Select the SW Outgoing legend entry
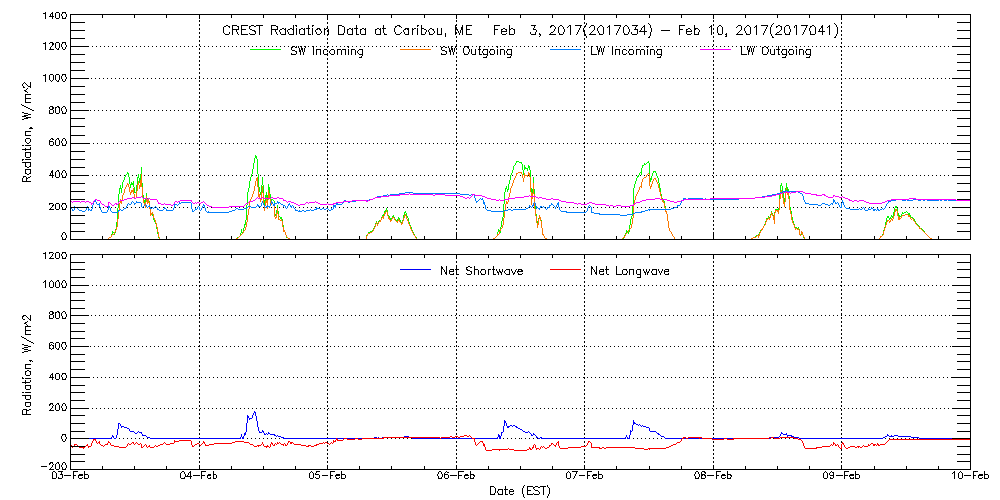The image size is (1000, 500). [x=476, y=51]
